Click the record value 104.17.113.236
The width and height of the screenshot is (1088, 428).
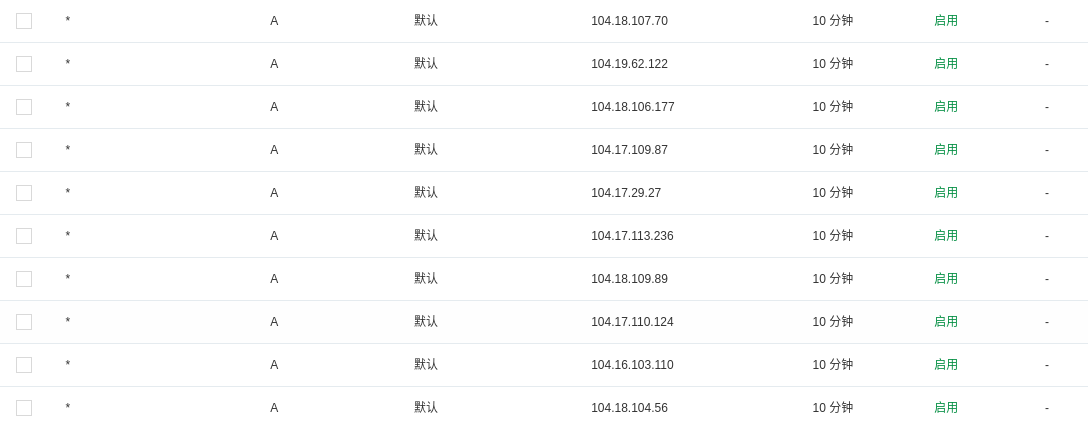pyautogui.click(x=632, y=236)
